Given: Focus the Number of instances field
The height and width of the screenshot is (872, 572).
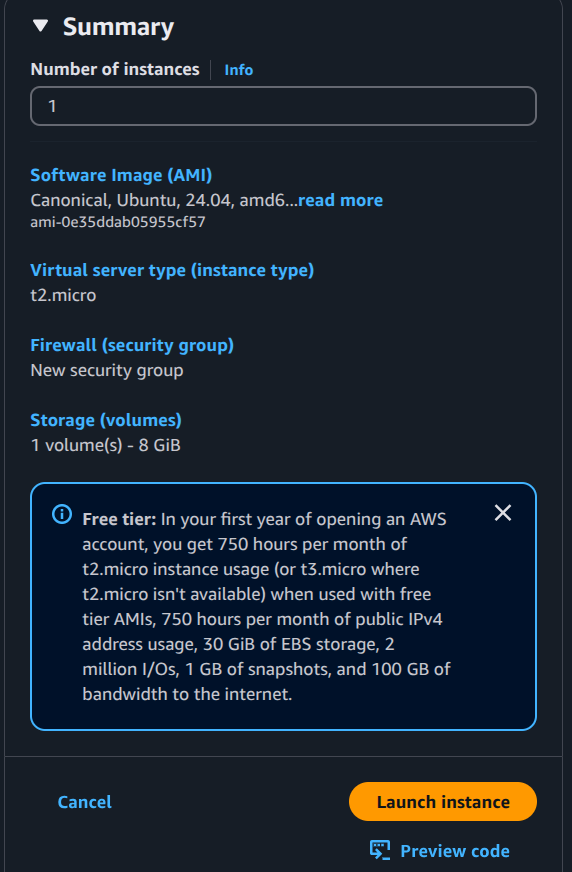Looking at the screenshot, I should [x=283, y=106].
